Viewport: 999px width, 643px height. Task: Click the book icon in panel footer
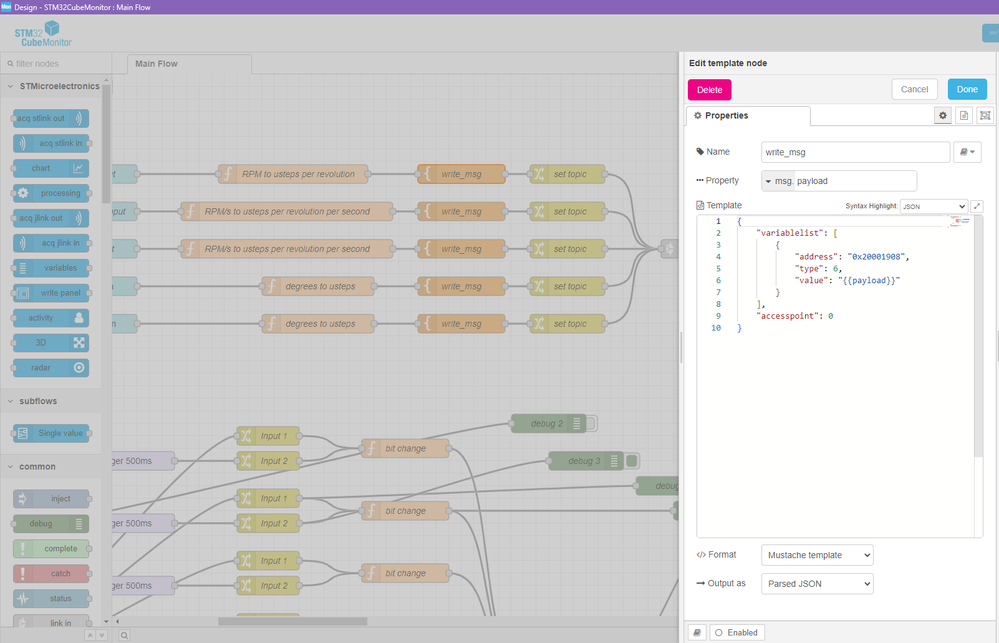click(x=696, y=632)
